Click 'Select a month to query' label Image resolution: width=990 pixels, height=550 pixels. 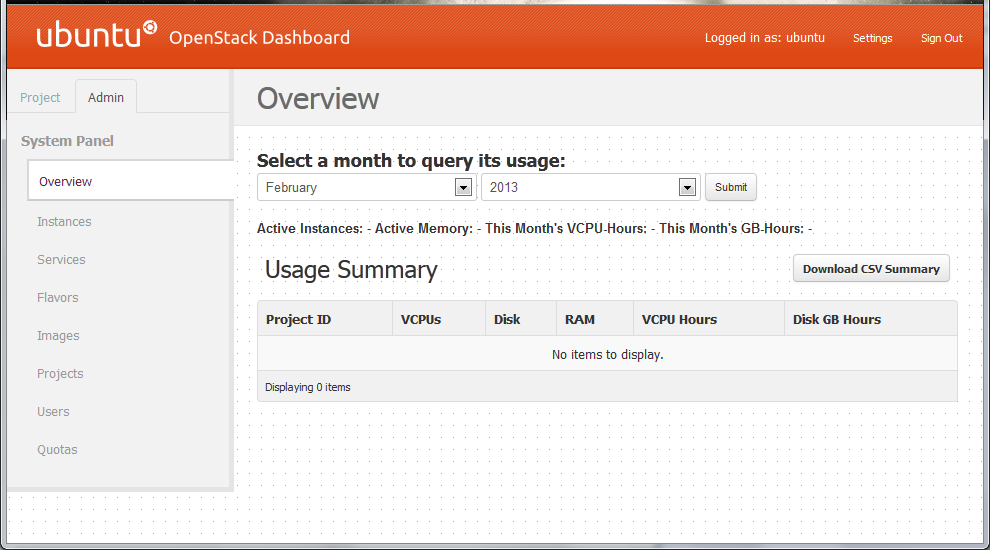tap(411, 160)
